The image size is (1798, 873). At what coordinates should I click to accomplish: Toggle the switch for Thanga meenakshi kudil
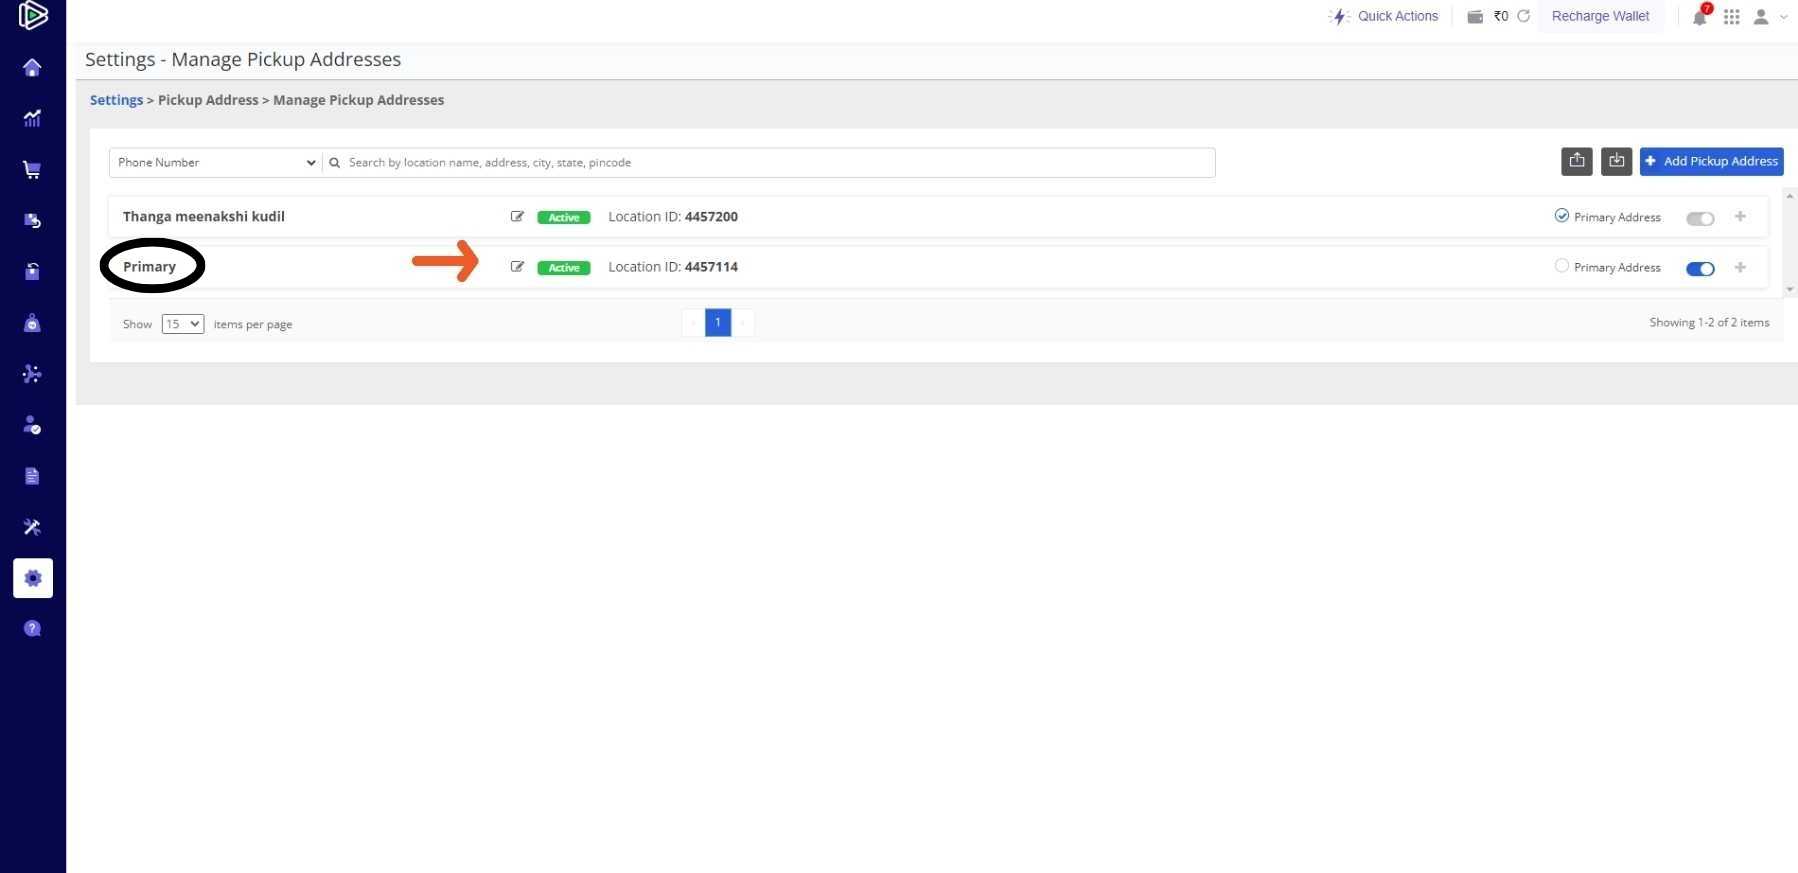click(1700, 218)
